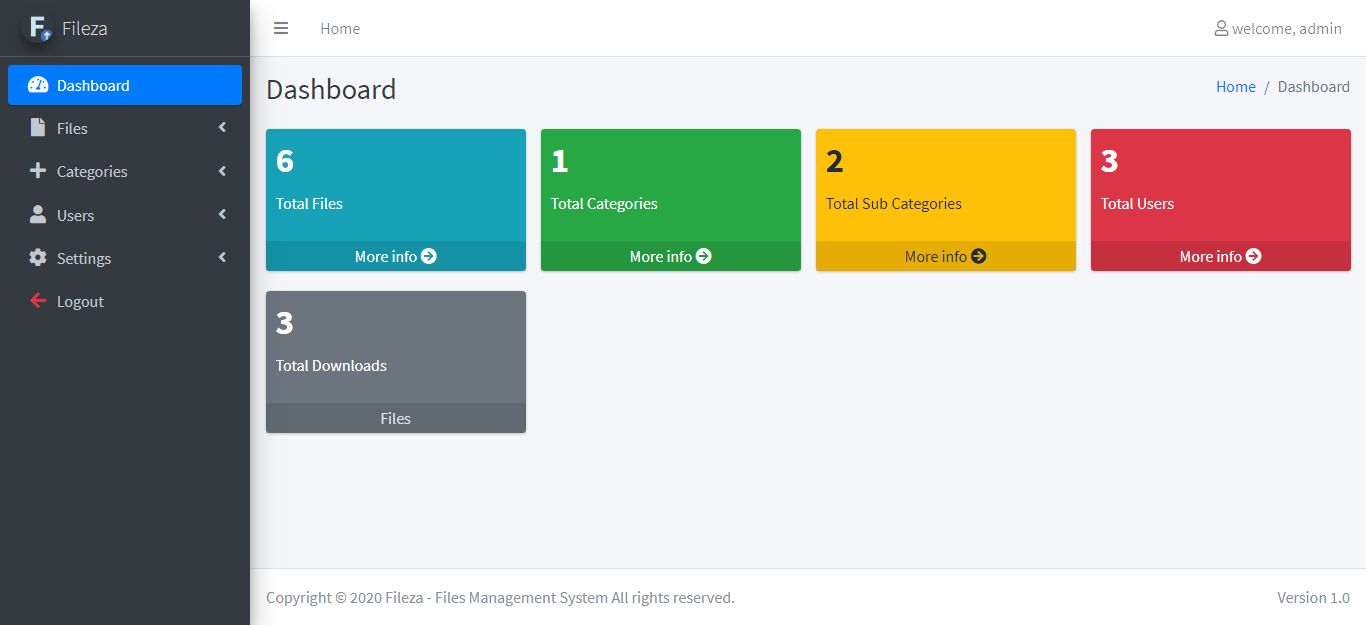This screenshot has height=625, width=1366.
Task: Click the Categories plus icon
Action: point(38,171)
